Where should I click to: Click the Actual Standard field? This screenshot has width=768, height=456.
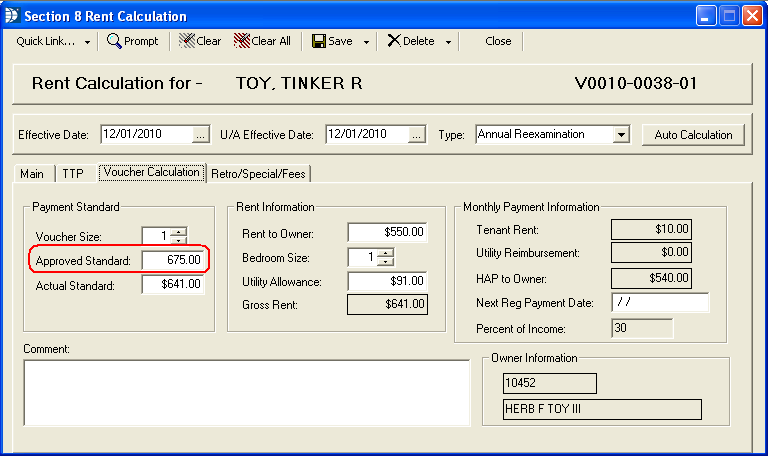pos(173,284)
